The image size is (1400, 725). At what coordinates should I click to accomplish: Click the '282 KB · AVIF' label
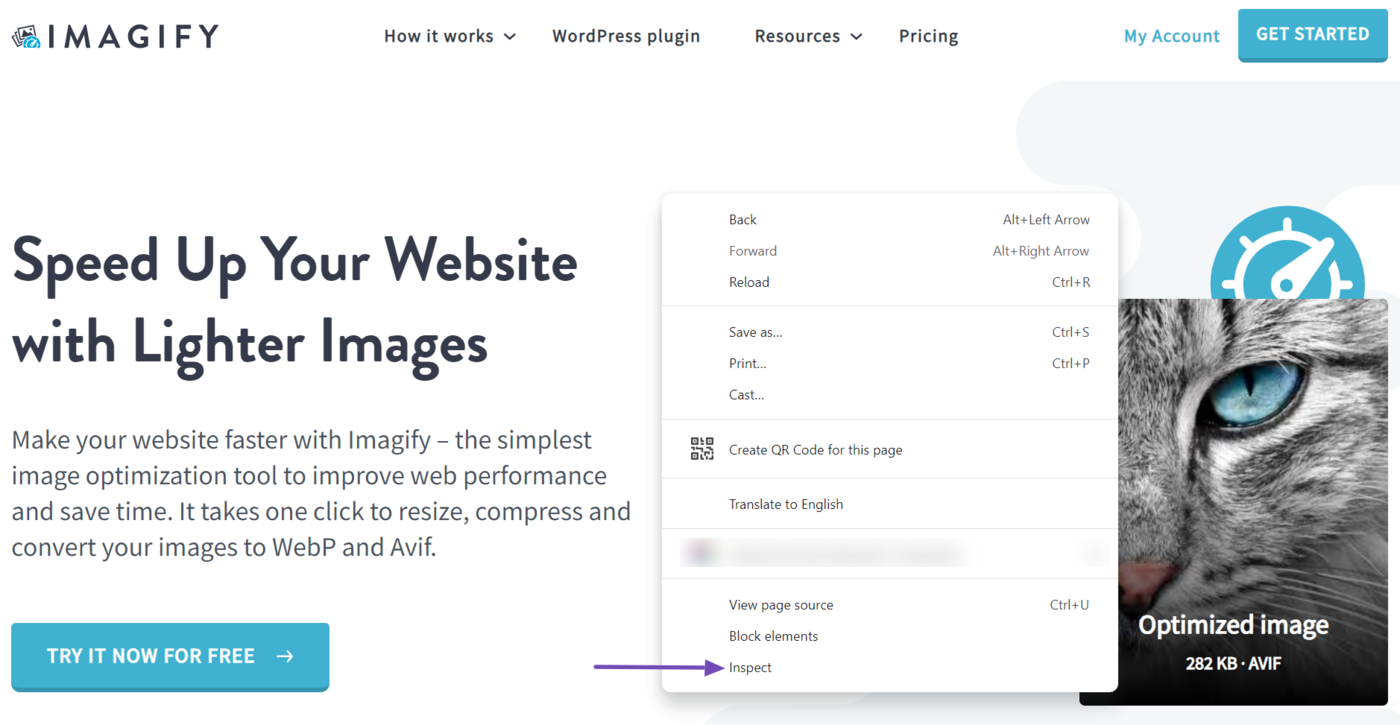1233,663
